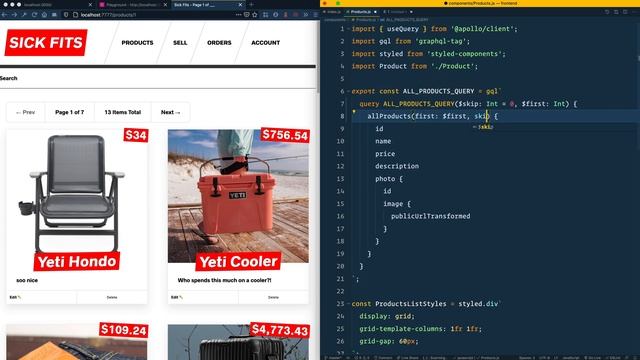Open the Products nav link
640x360 pixels.
[x=137, y=42]
